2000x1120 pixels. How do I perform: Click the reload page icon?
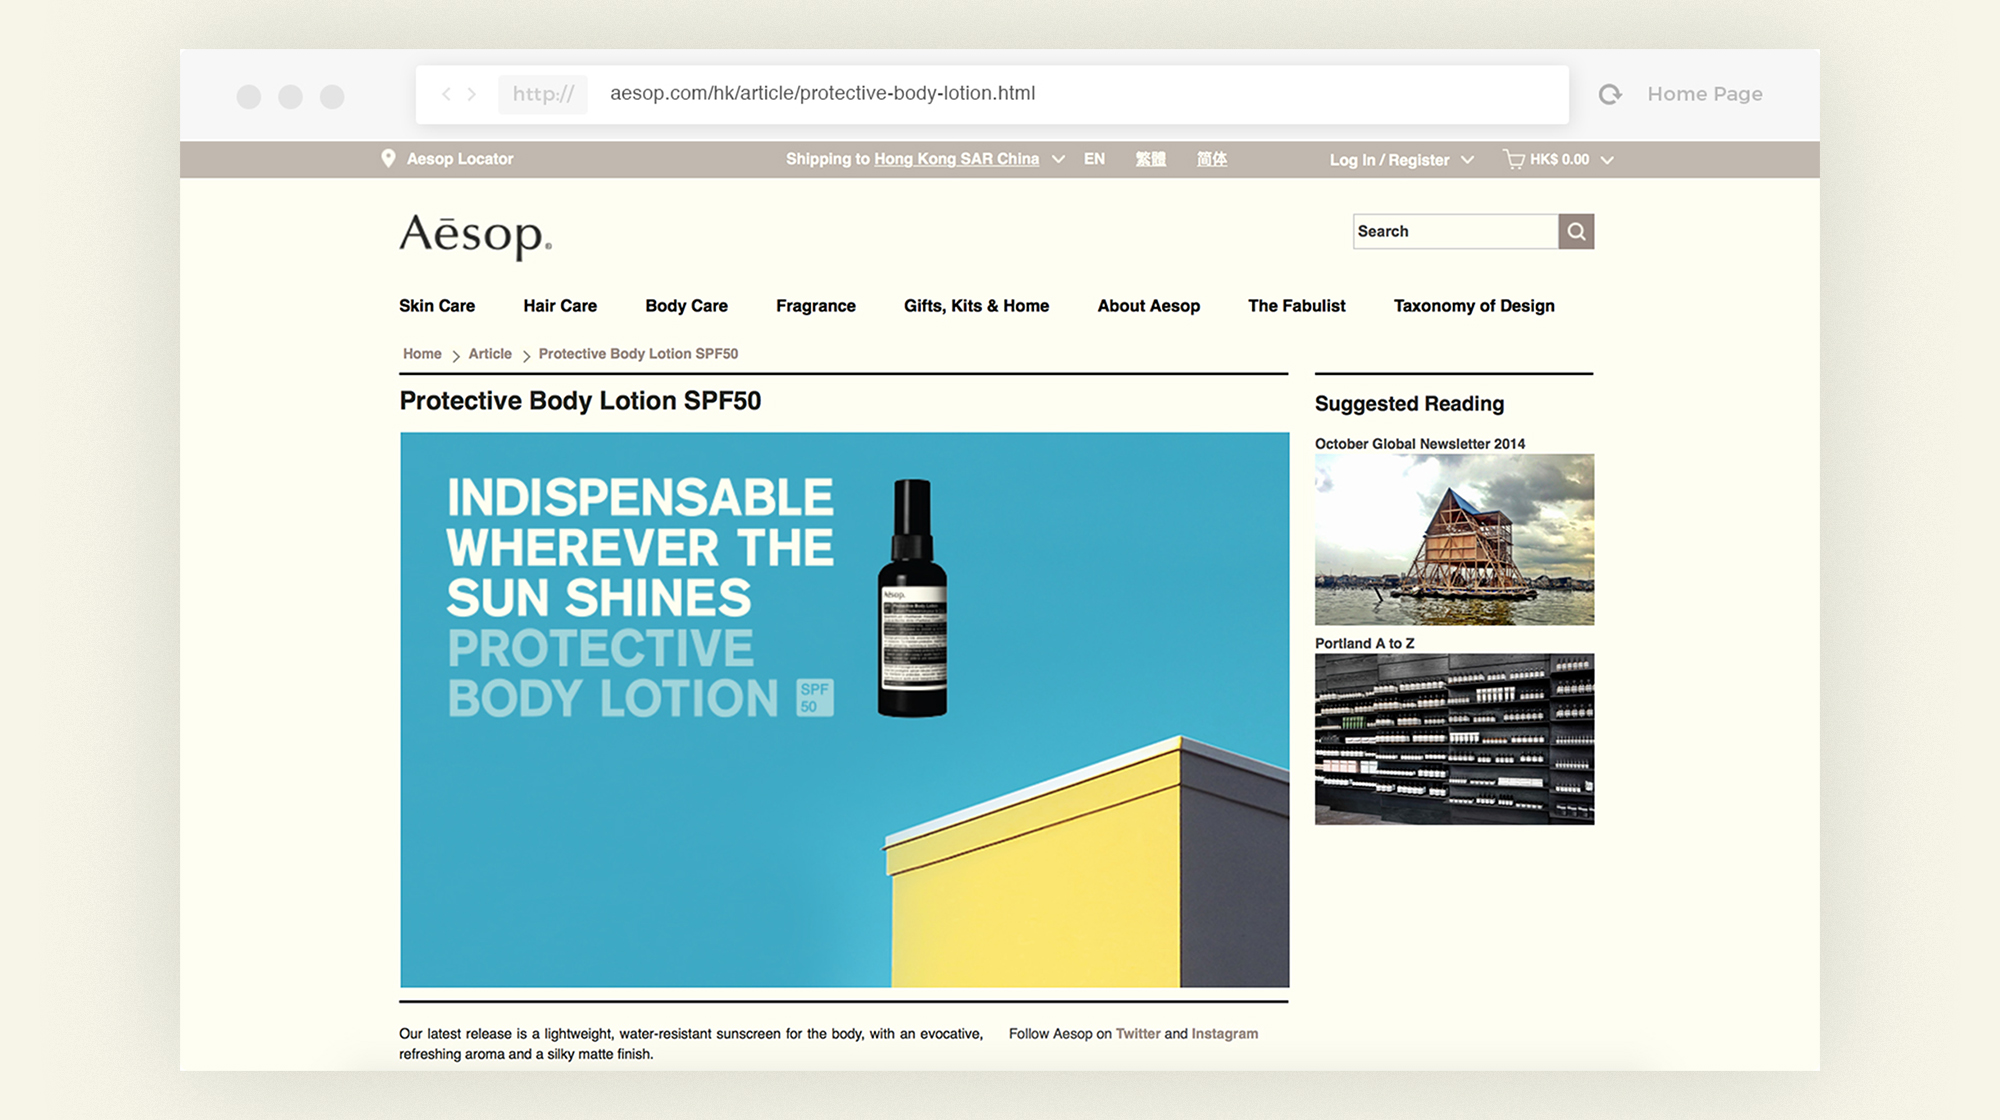click(x=1610, y=94)
